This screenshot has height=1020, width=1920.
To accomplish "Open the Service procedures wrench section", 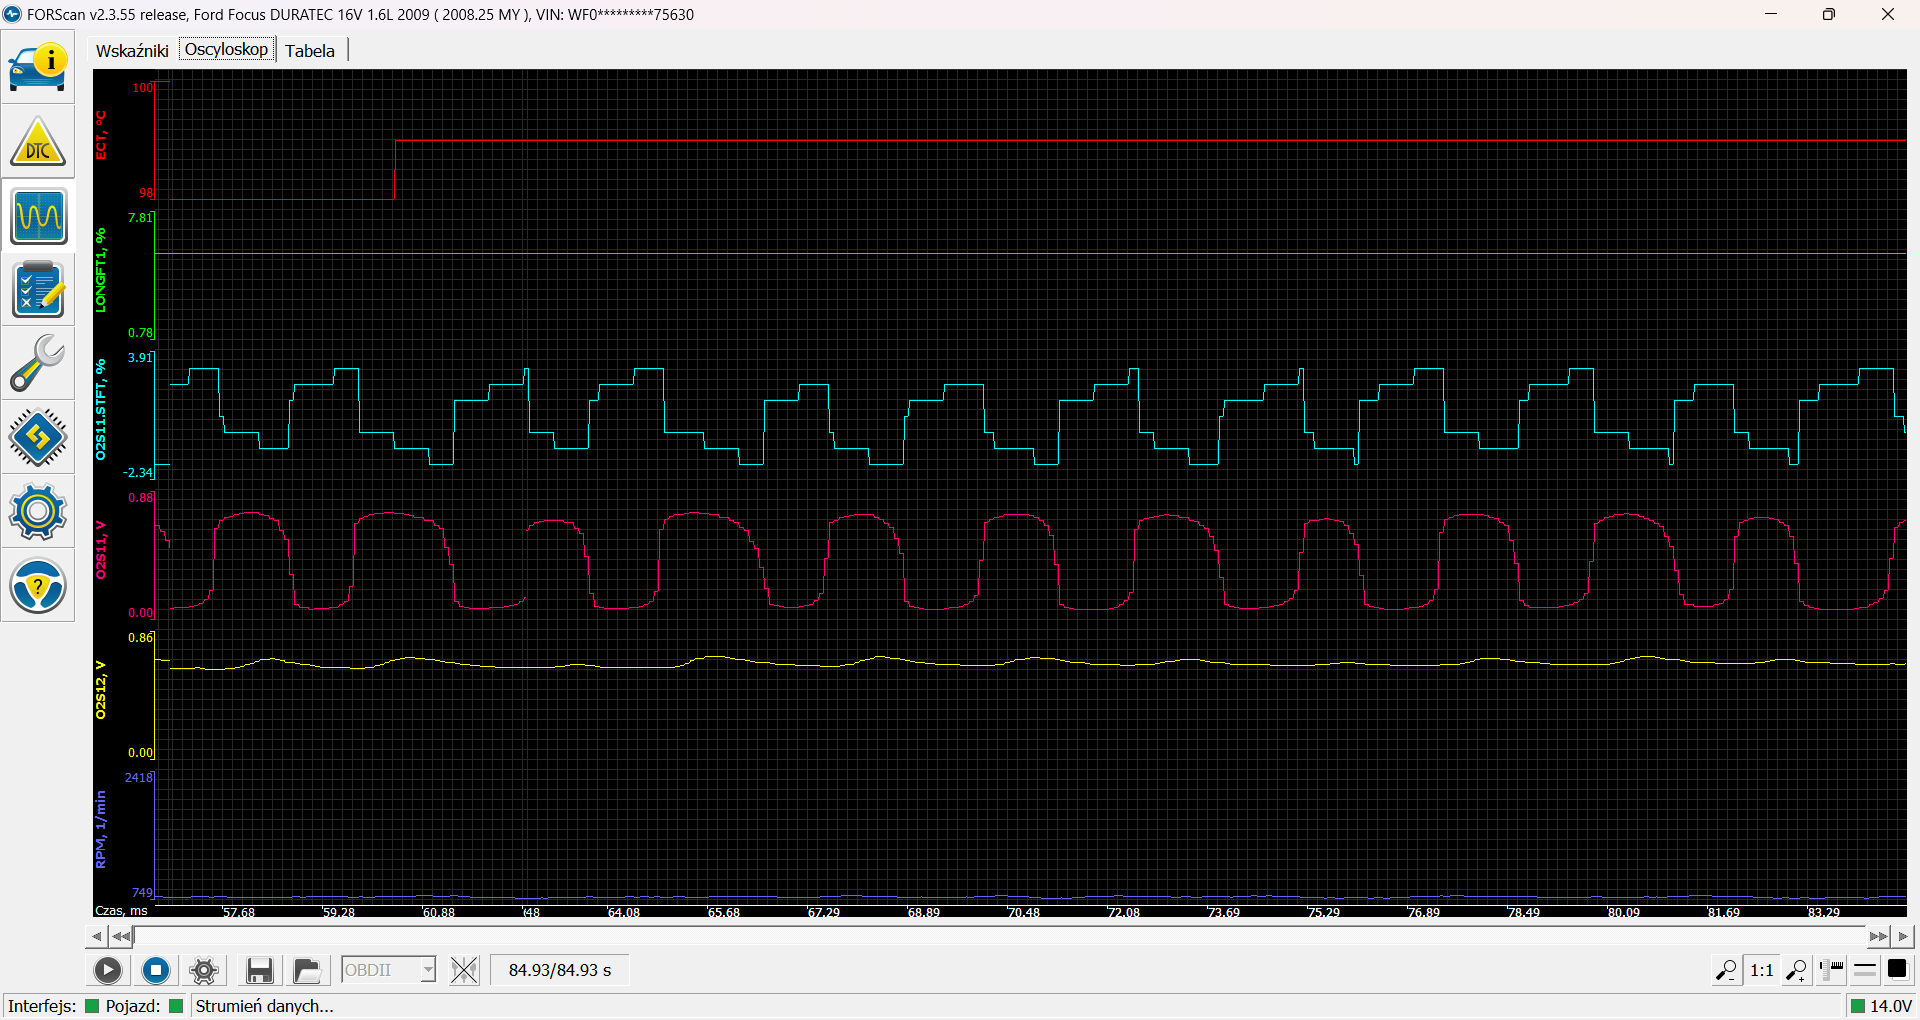I will point(38,364).
